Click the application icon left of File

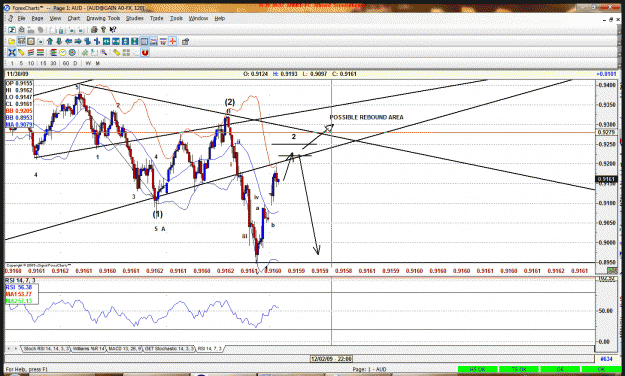[x=11, y=18]
